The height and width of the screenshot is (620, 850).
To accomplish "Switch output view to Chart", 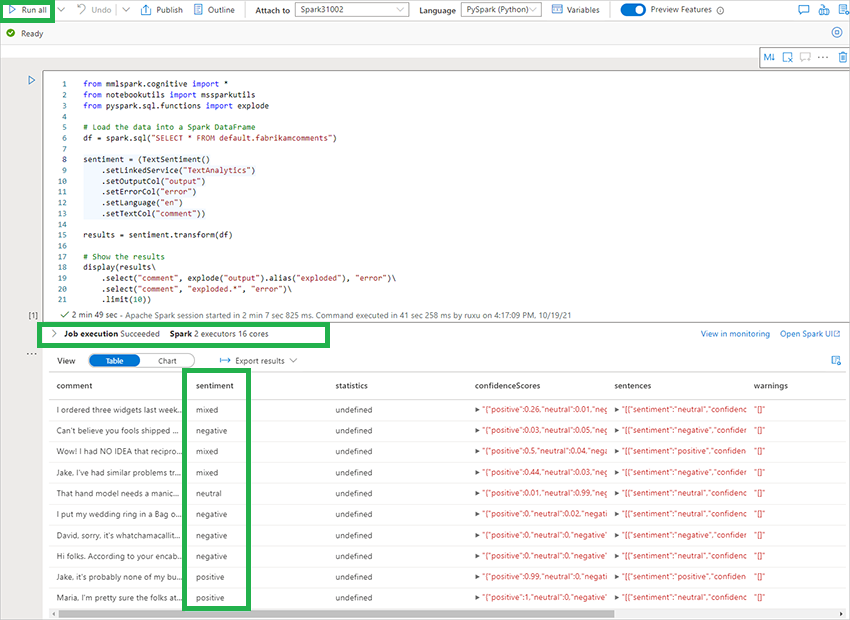I will (x=167, y=361).
